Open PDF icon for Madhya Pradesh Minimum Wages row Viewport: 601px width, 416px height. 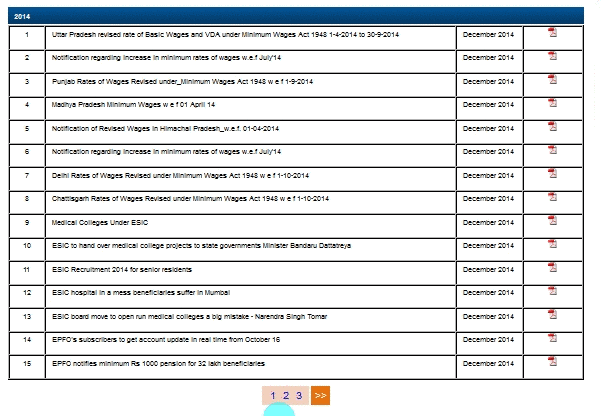(552, 103)
